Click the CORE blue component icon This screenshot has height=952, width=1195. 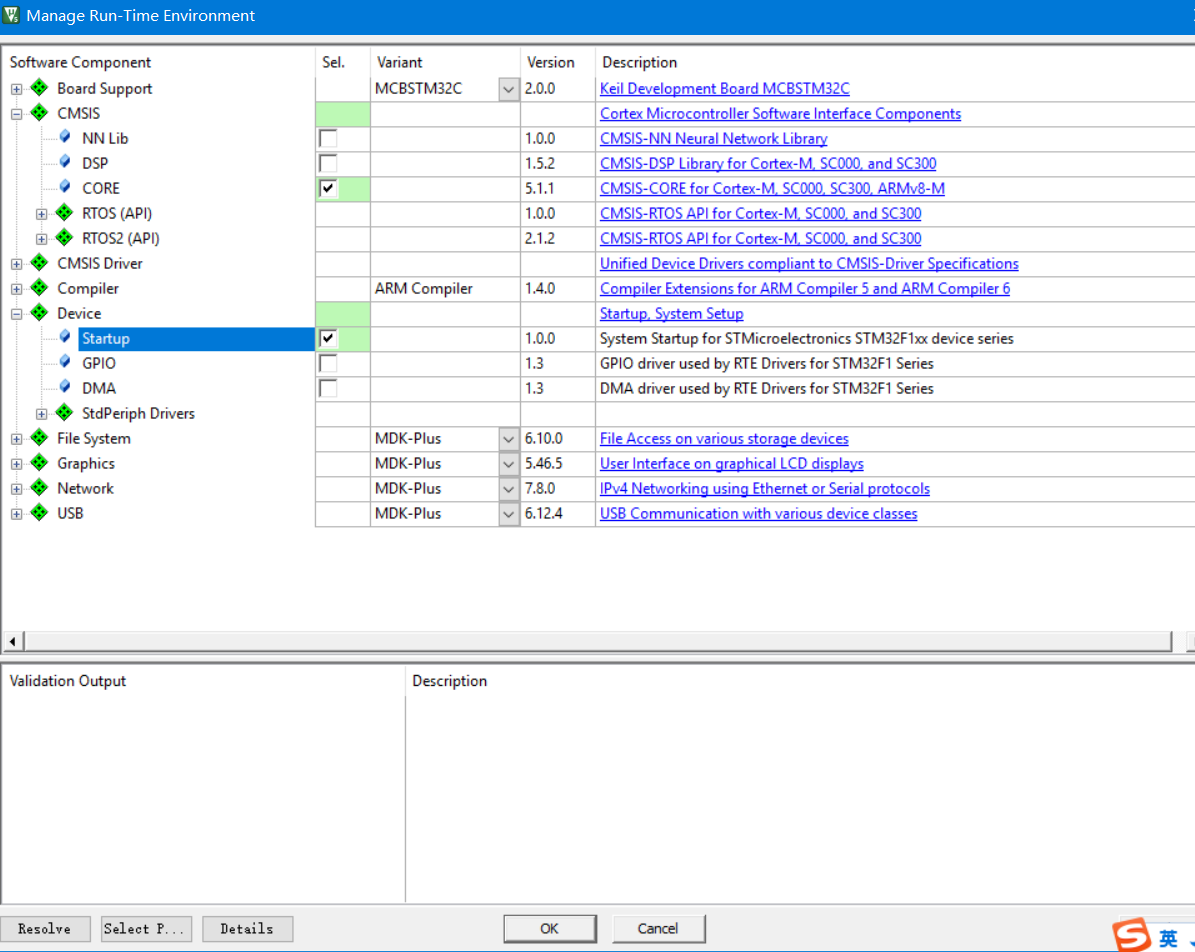coord(65,188)
